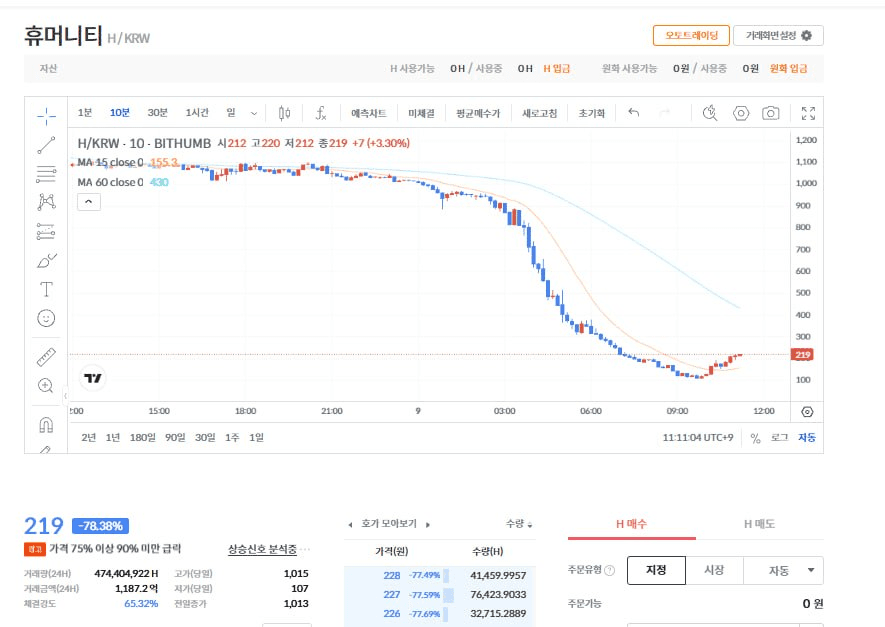Show previous order book grouping with left arrow
The width and height of the screenshot is (885, 627).
click(x=351, y=525)
